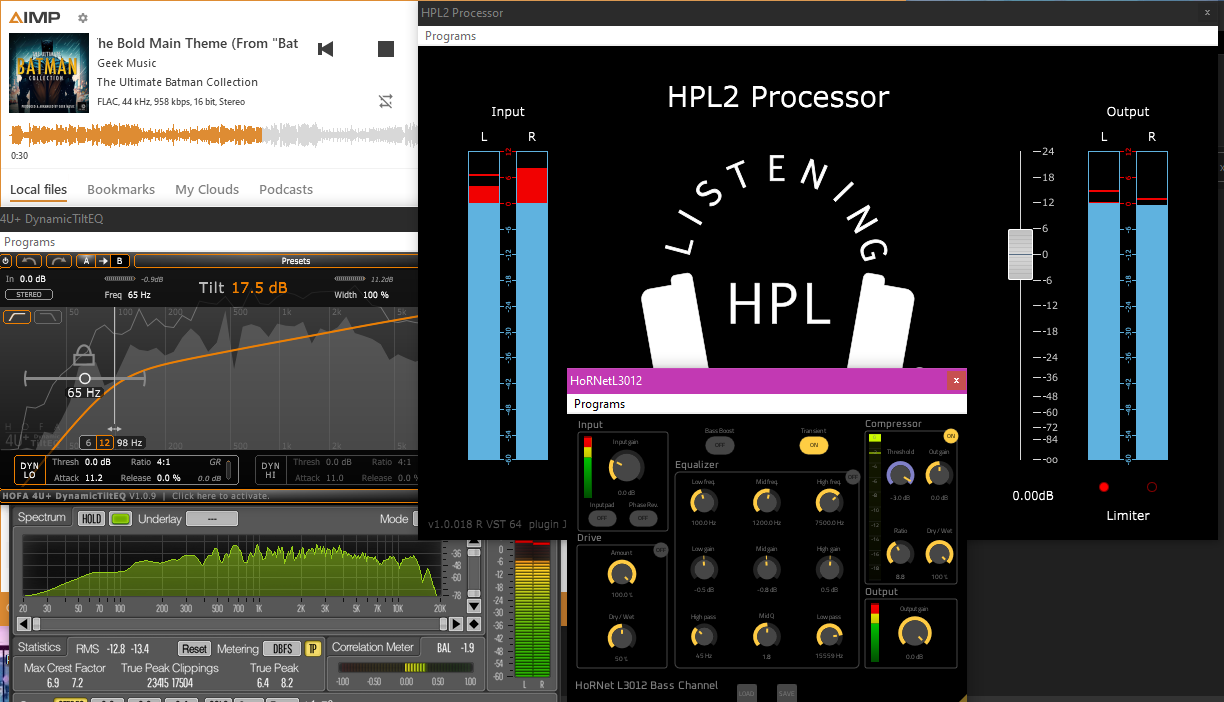Open AIMP settings gear icon
The height and width of the screenshot is (702, 1224).
pos(83,18)
